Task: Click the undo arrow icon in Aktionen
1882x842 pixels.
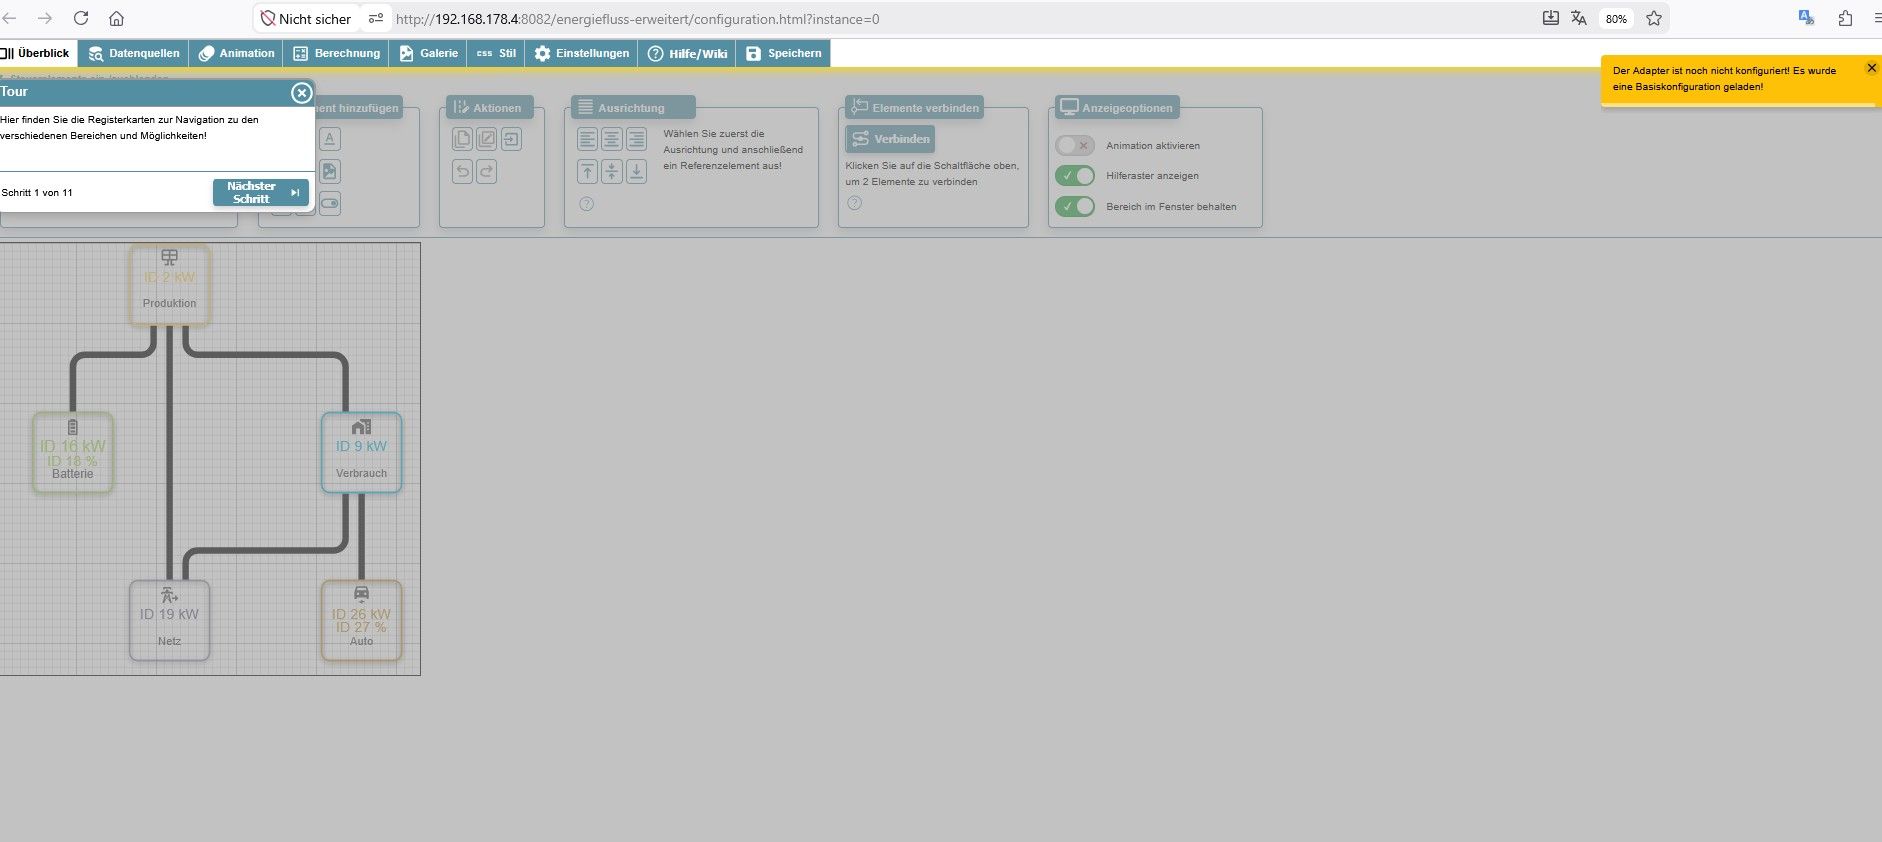Action: 462,171
